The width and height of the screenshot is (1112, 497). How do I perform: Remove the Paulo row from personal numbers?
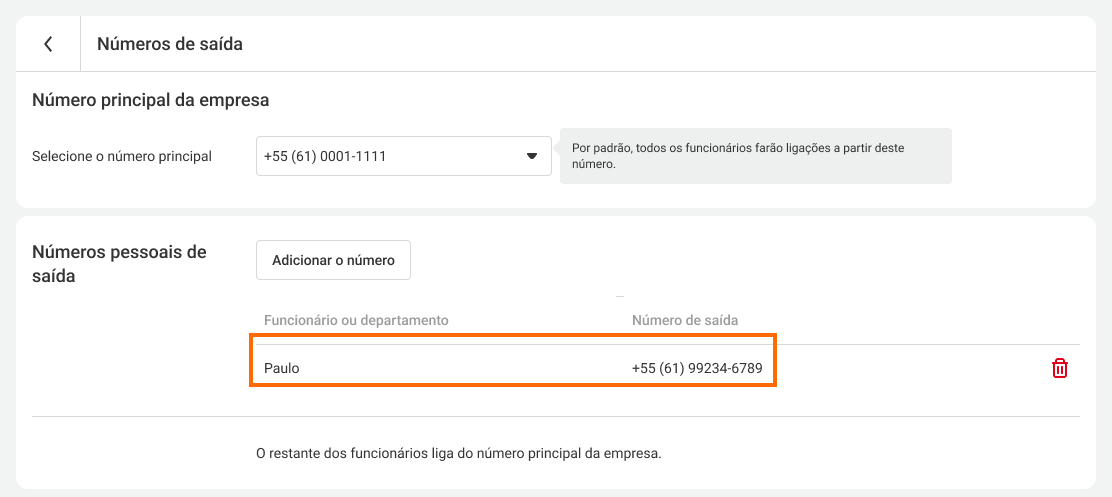tap(1060, 368)
